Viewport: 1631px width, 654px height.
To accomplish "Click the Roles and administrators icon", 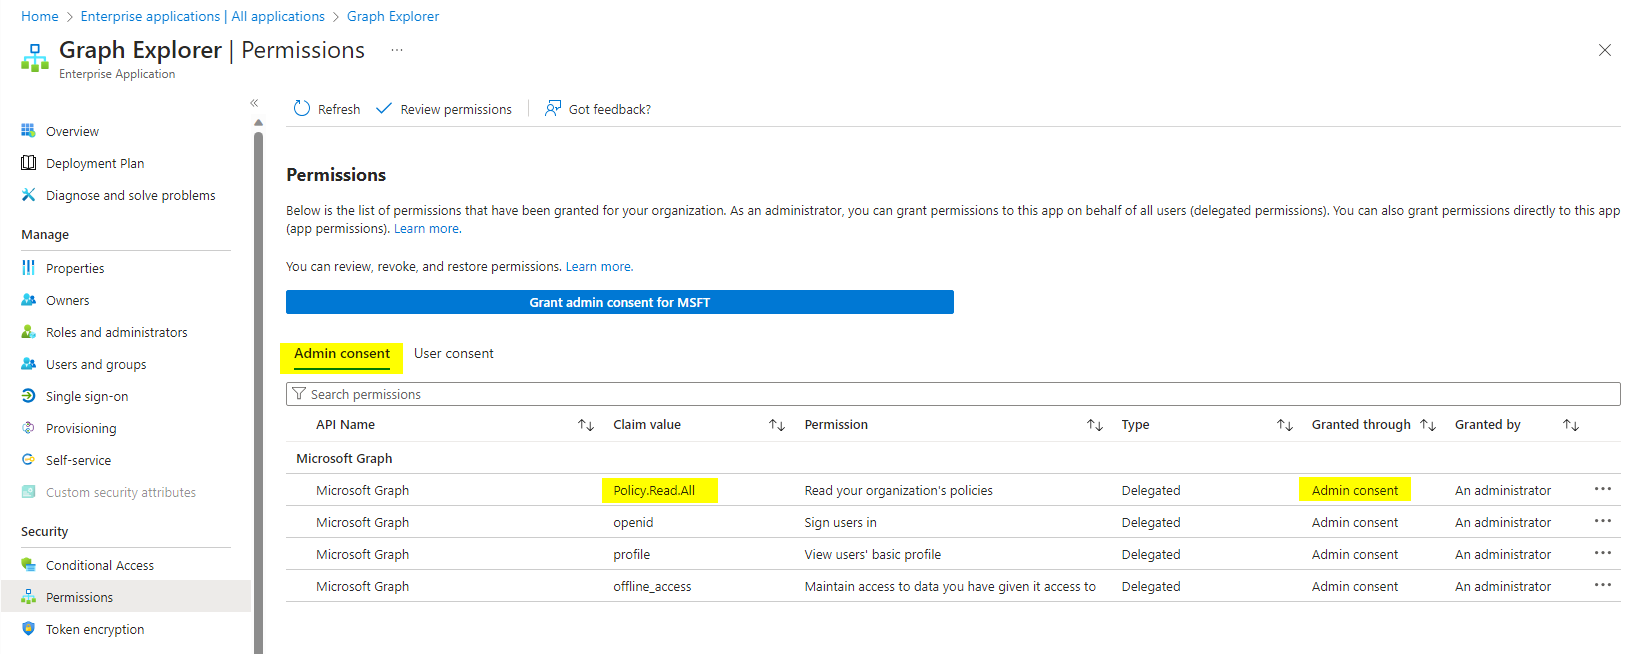I will click(x=28, y=332).
